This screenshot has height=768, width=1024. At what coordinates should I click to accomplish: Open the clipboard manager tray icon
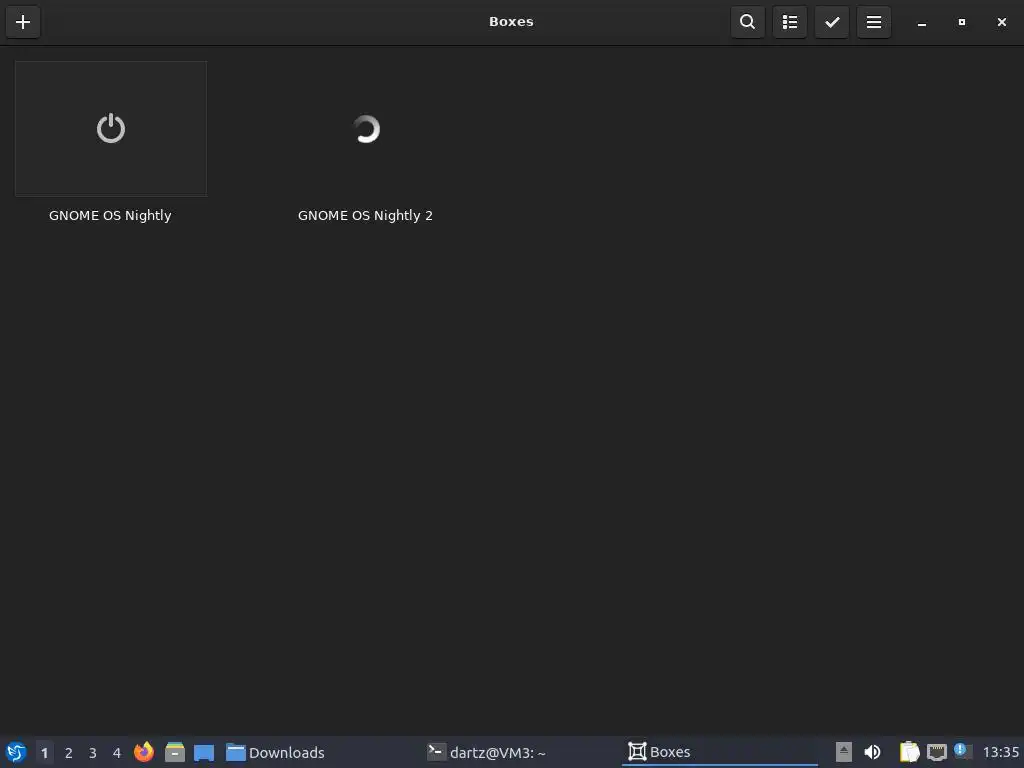tap(909, 752)
